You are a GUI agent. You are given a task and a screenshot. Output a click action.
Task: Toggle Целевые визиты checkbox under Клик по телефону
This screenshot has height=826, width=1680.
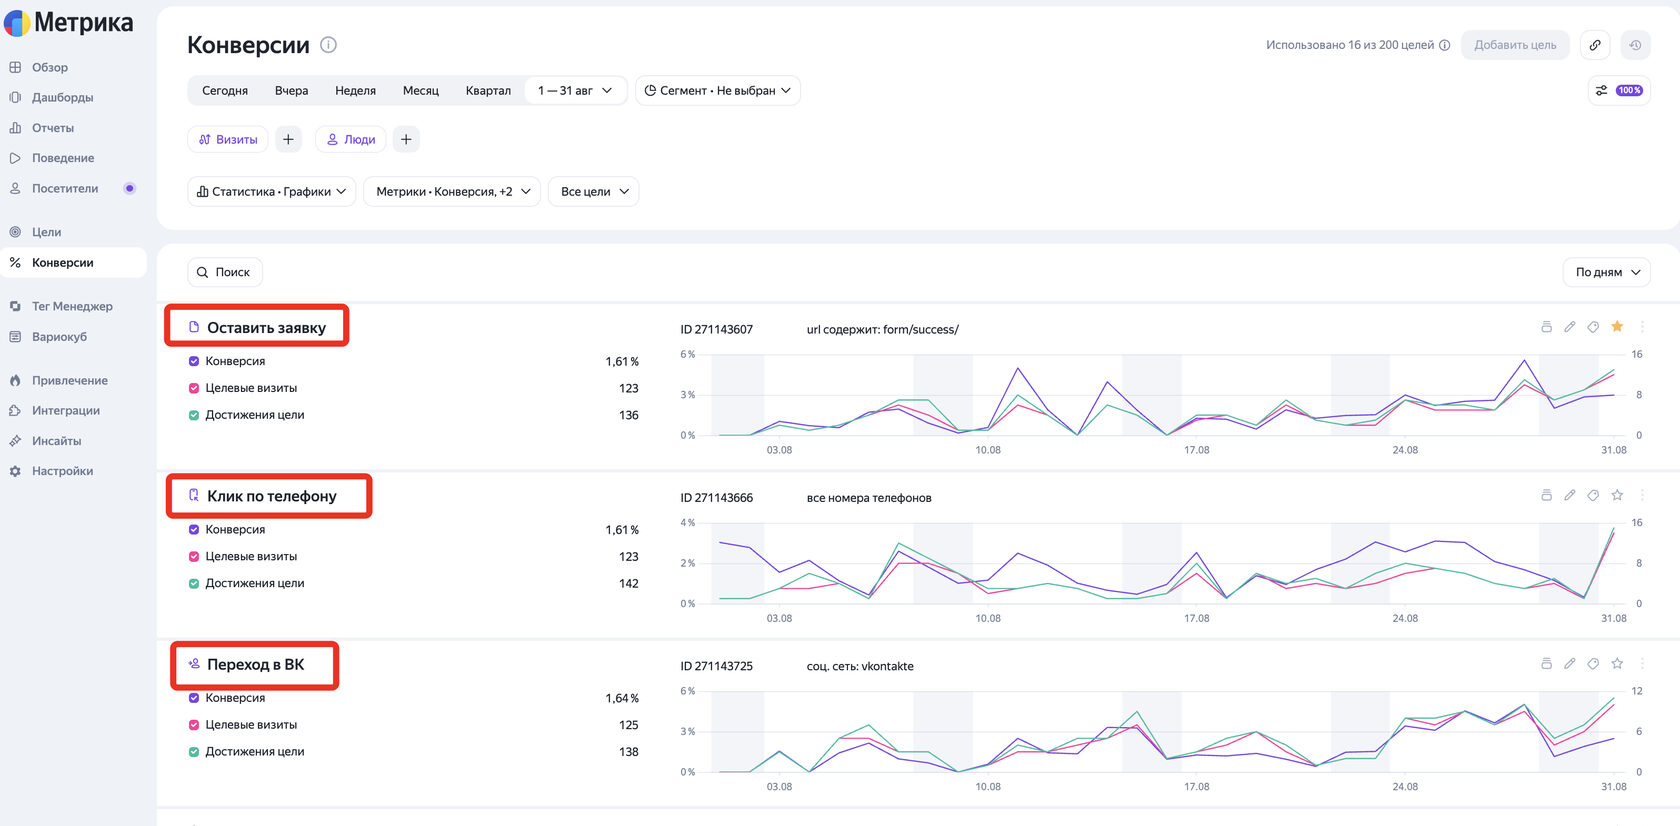click(x=194, y=556)
